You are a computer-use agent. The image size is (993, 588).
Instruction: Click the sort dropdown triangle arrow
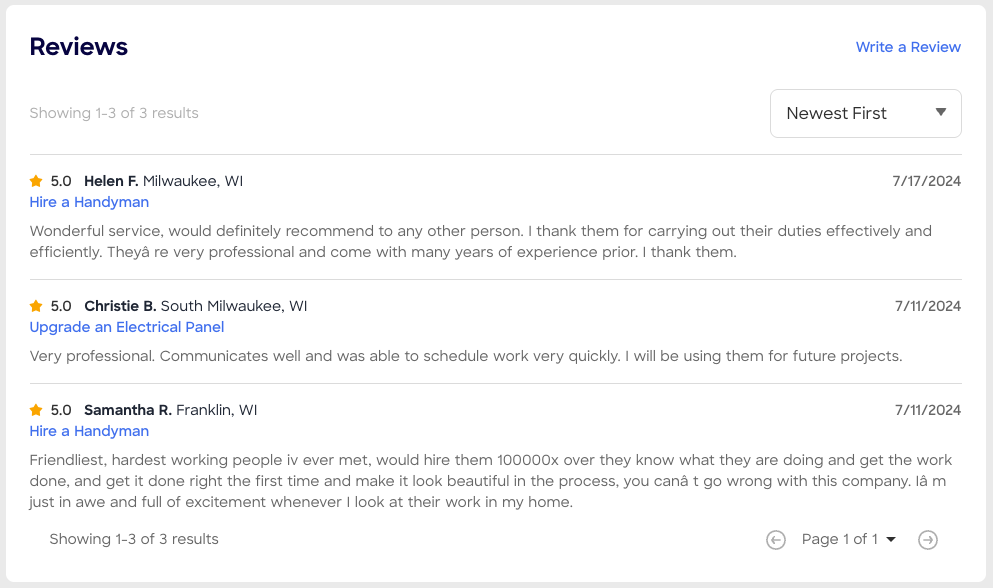(941, 113)
